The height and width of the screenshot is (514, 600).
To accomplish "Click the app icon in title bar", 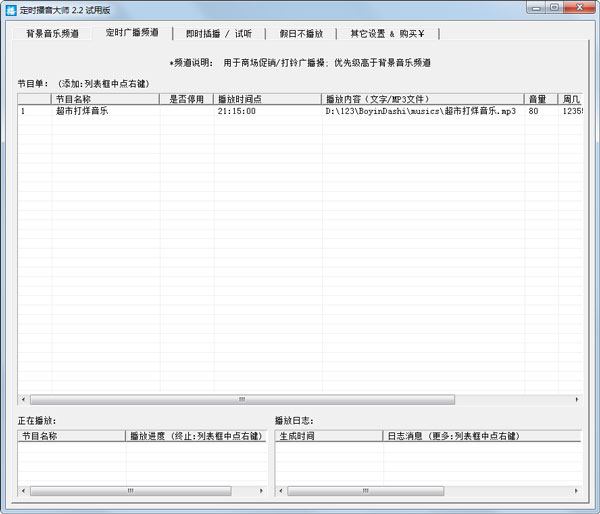I will point(10,9).
